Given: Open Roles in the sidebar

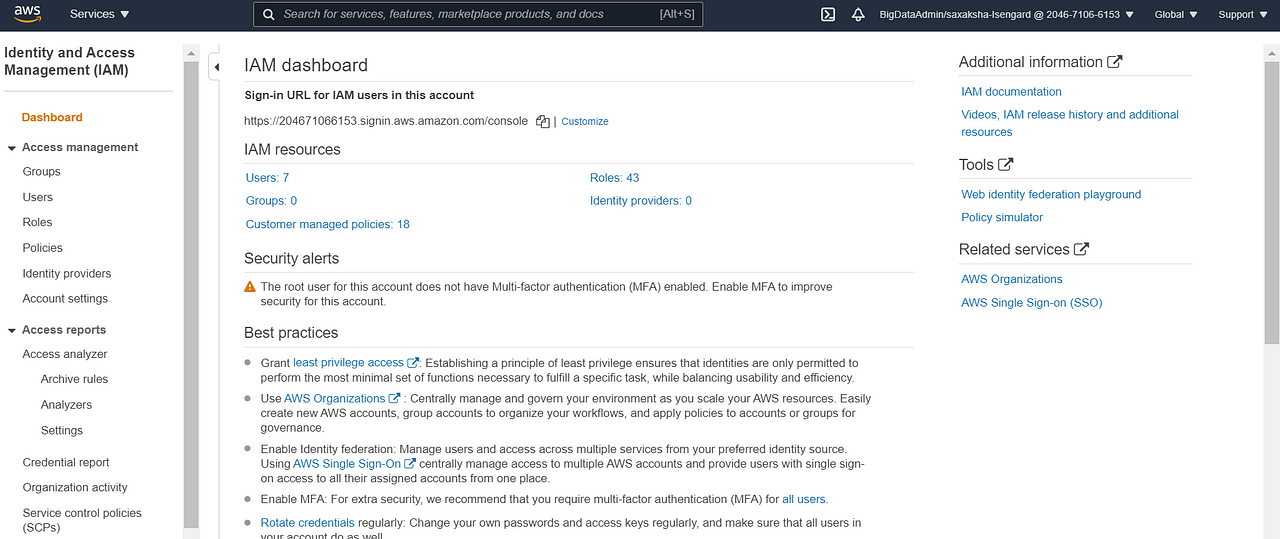Looking at the screenshot, I should pyautogui.click(x=37, y=222).
